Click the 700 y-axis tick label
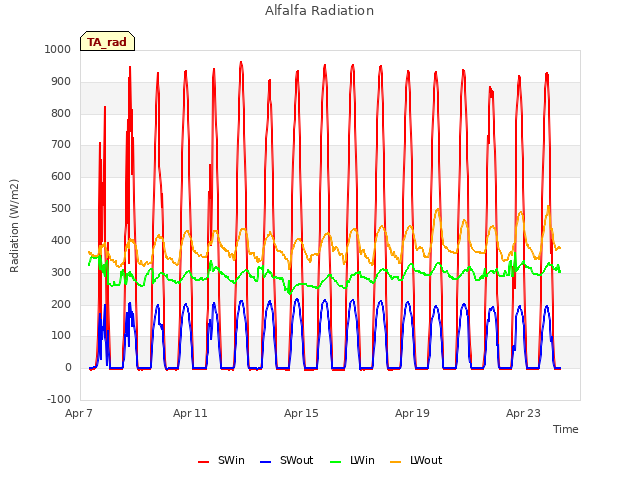640x480 pixels. pyautogui.click(x=61, y=144)
